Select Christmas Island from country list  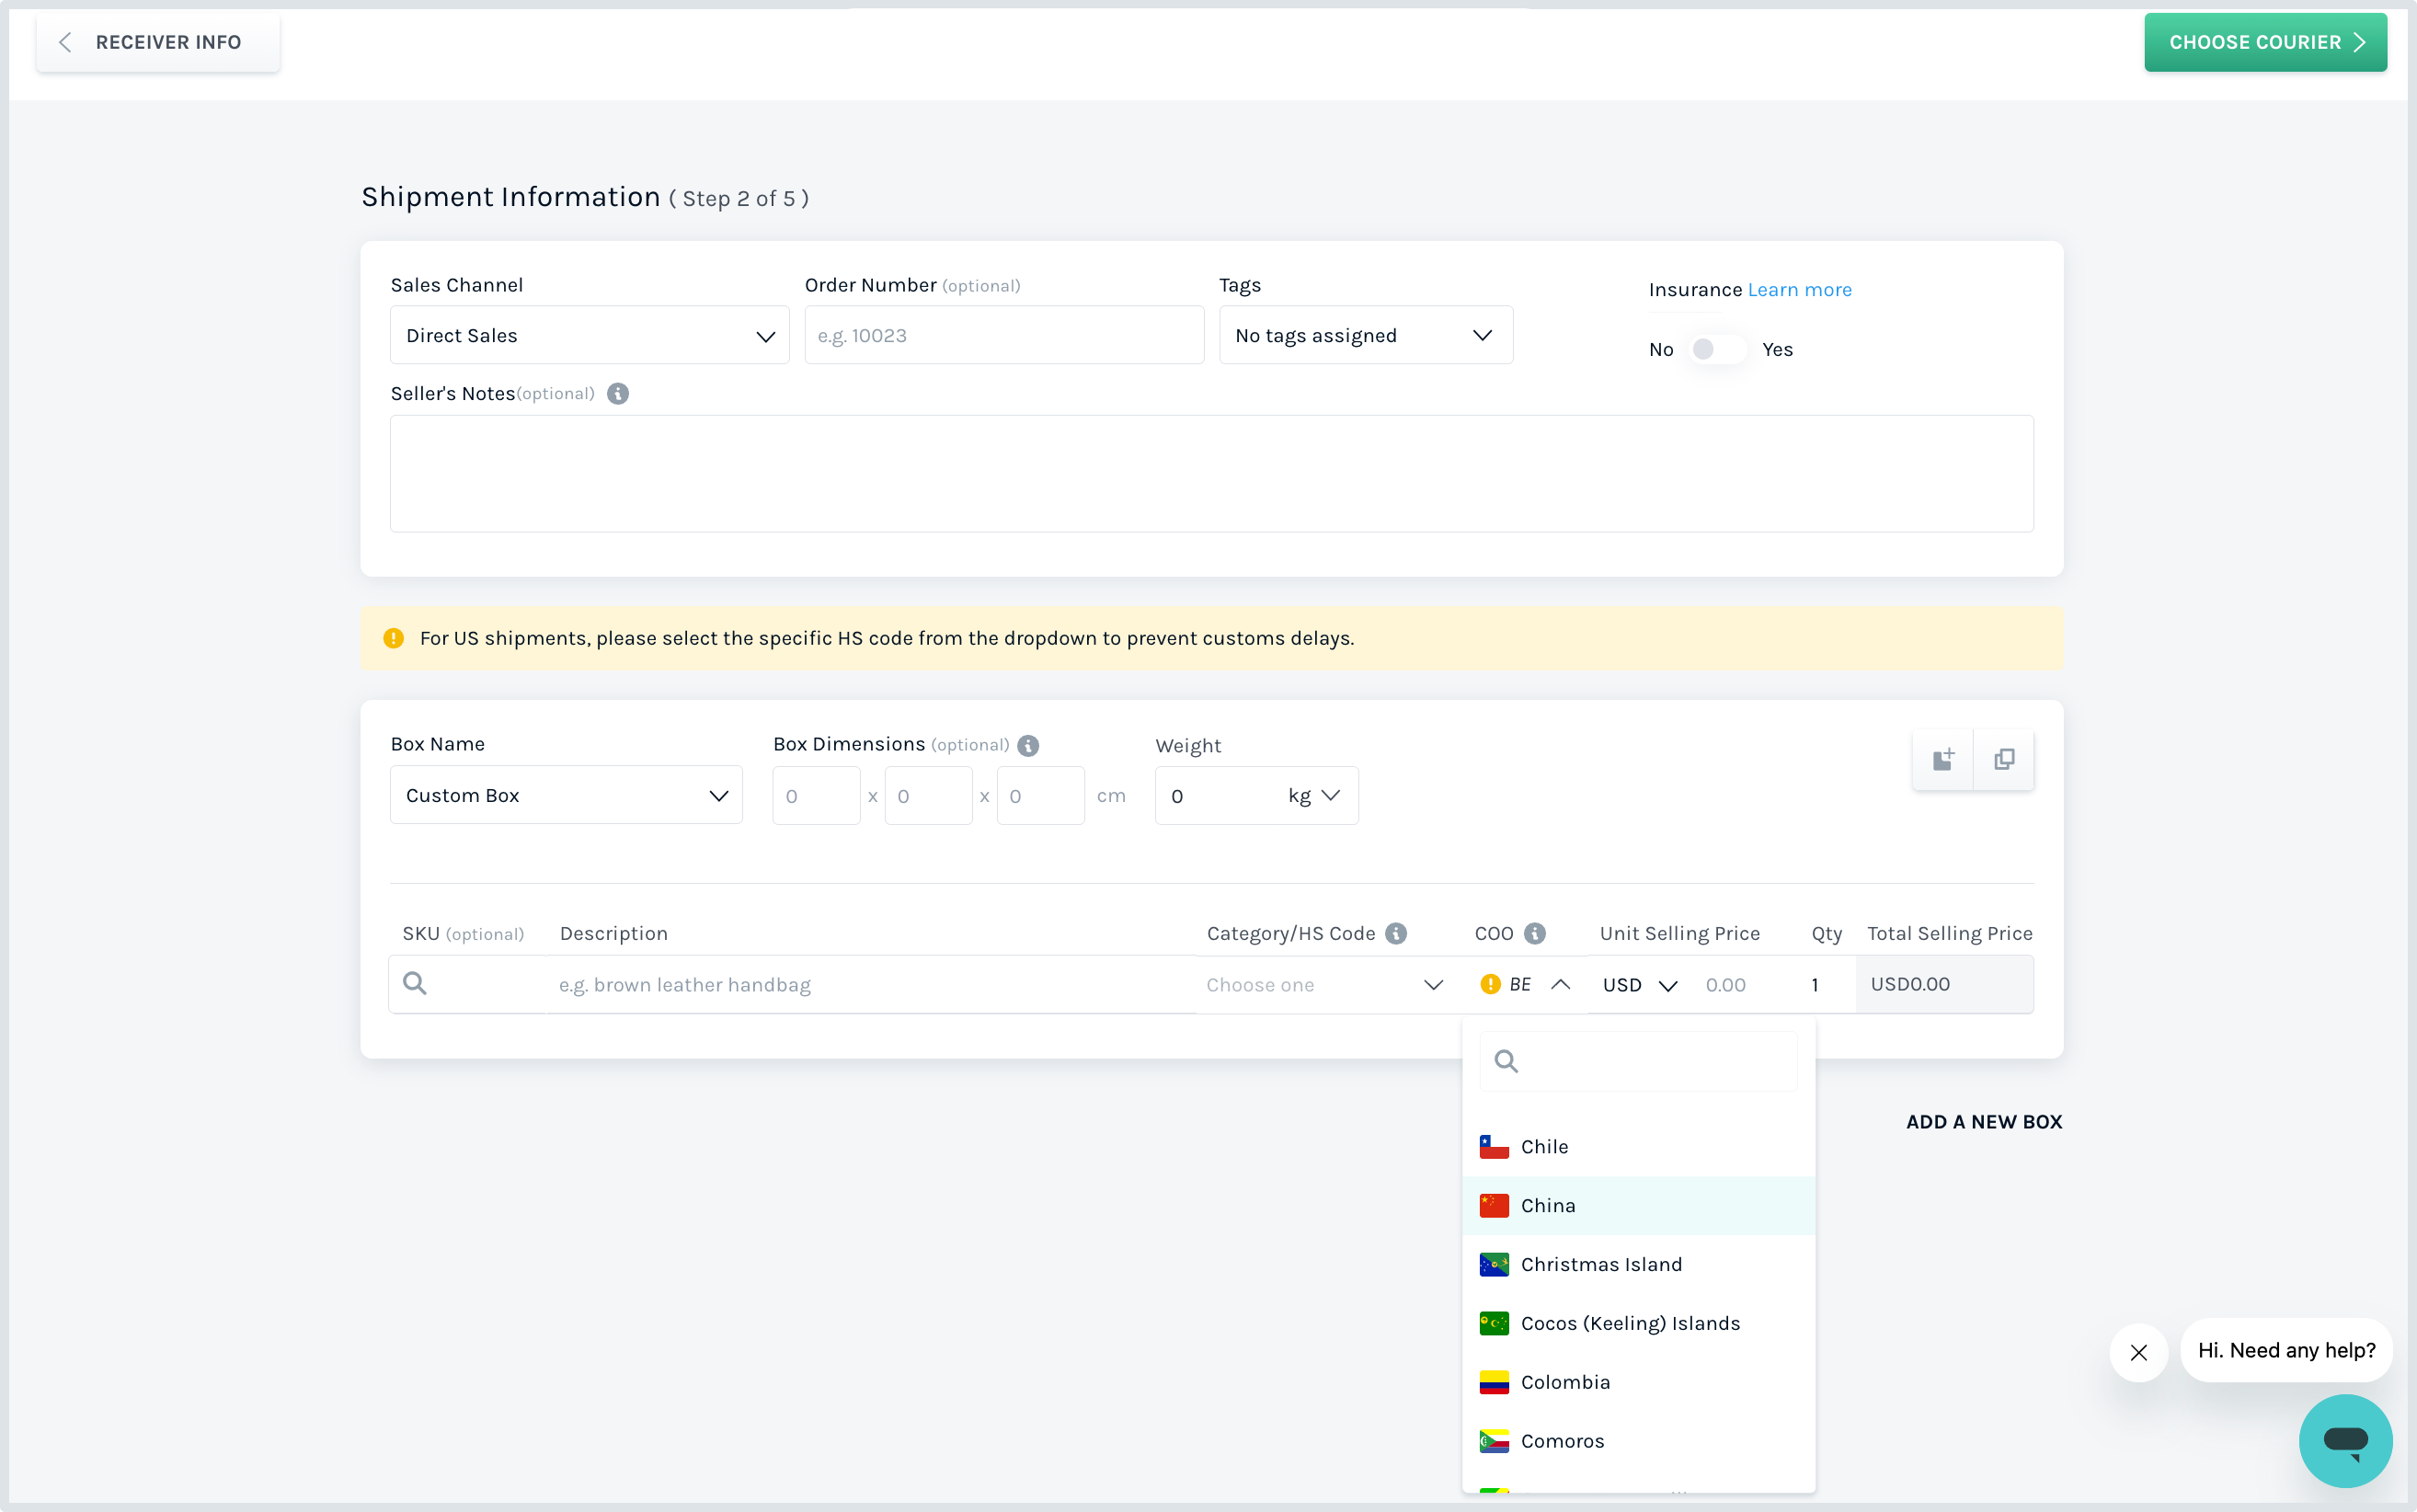pos(1638,1265)
